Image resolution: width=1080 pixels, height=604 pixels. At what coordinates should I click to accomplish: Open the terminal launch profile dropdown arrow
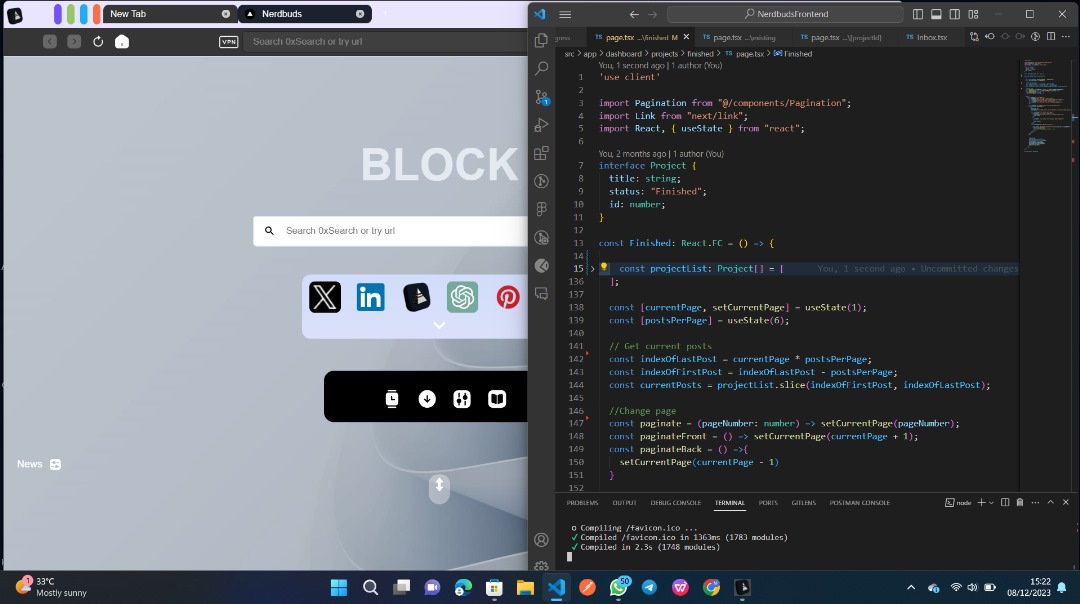(x=991, y=502)
